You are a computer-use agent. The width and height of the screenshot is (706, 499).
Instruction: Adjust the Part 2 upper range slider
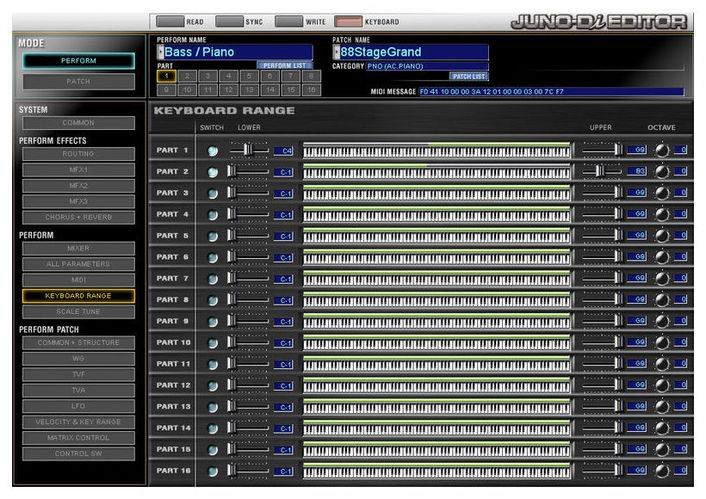tap(599, 171)
